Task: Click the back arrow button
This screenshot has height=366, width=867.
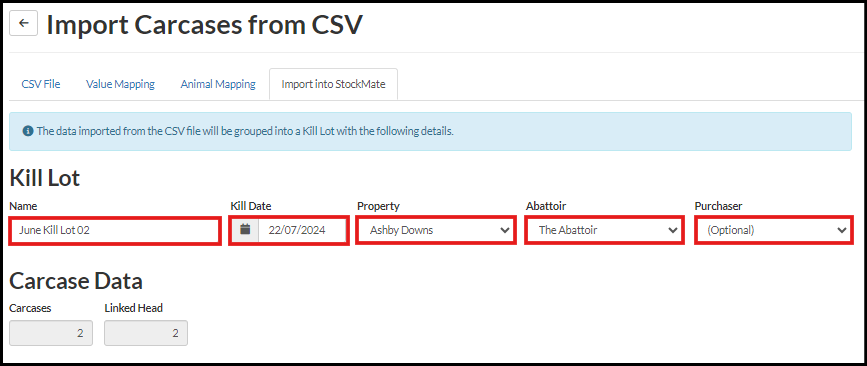Action: click(x=23, y=24)
